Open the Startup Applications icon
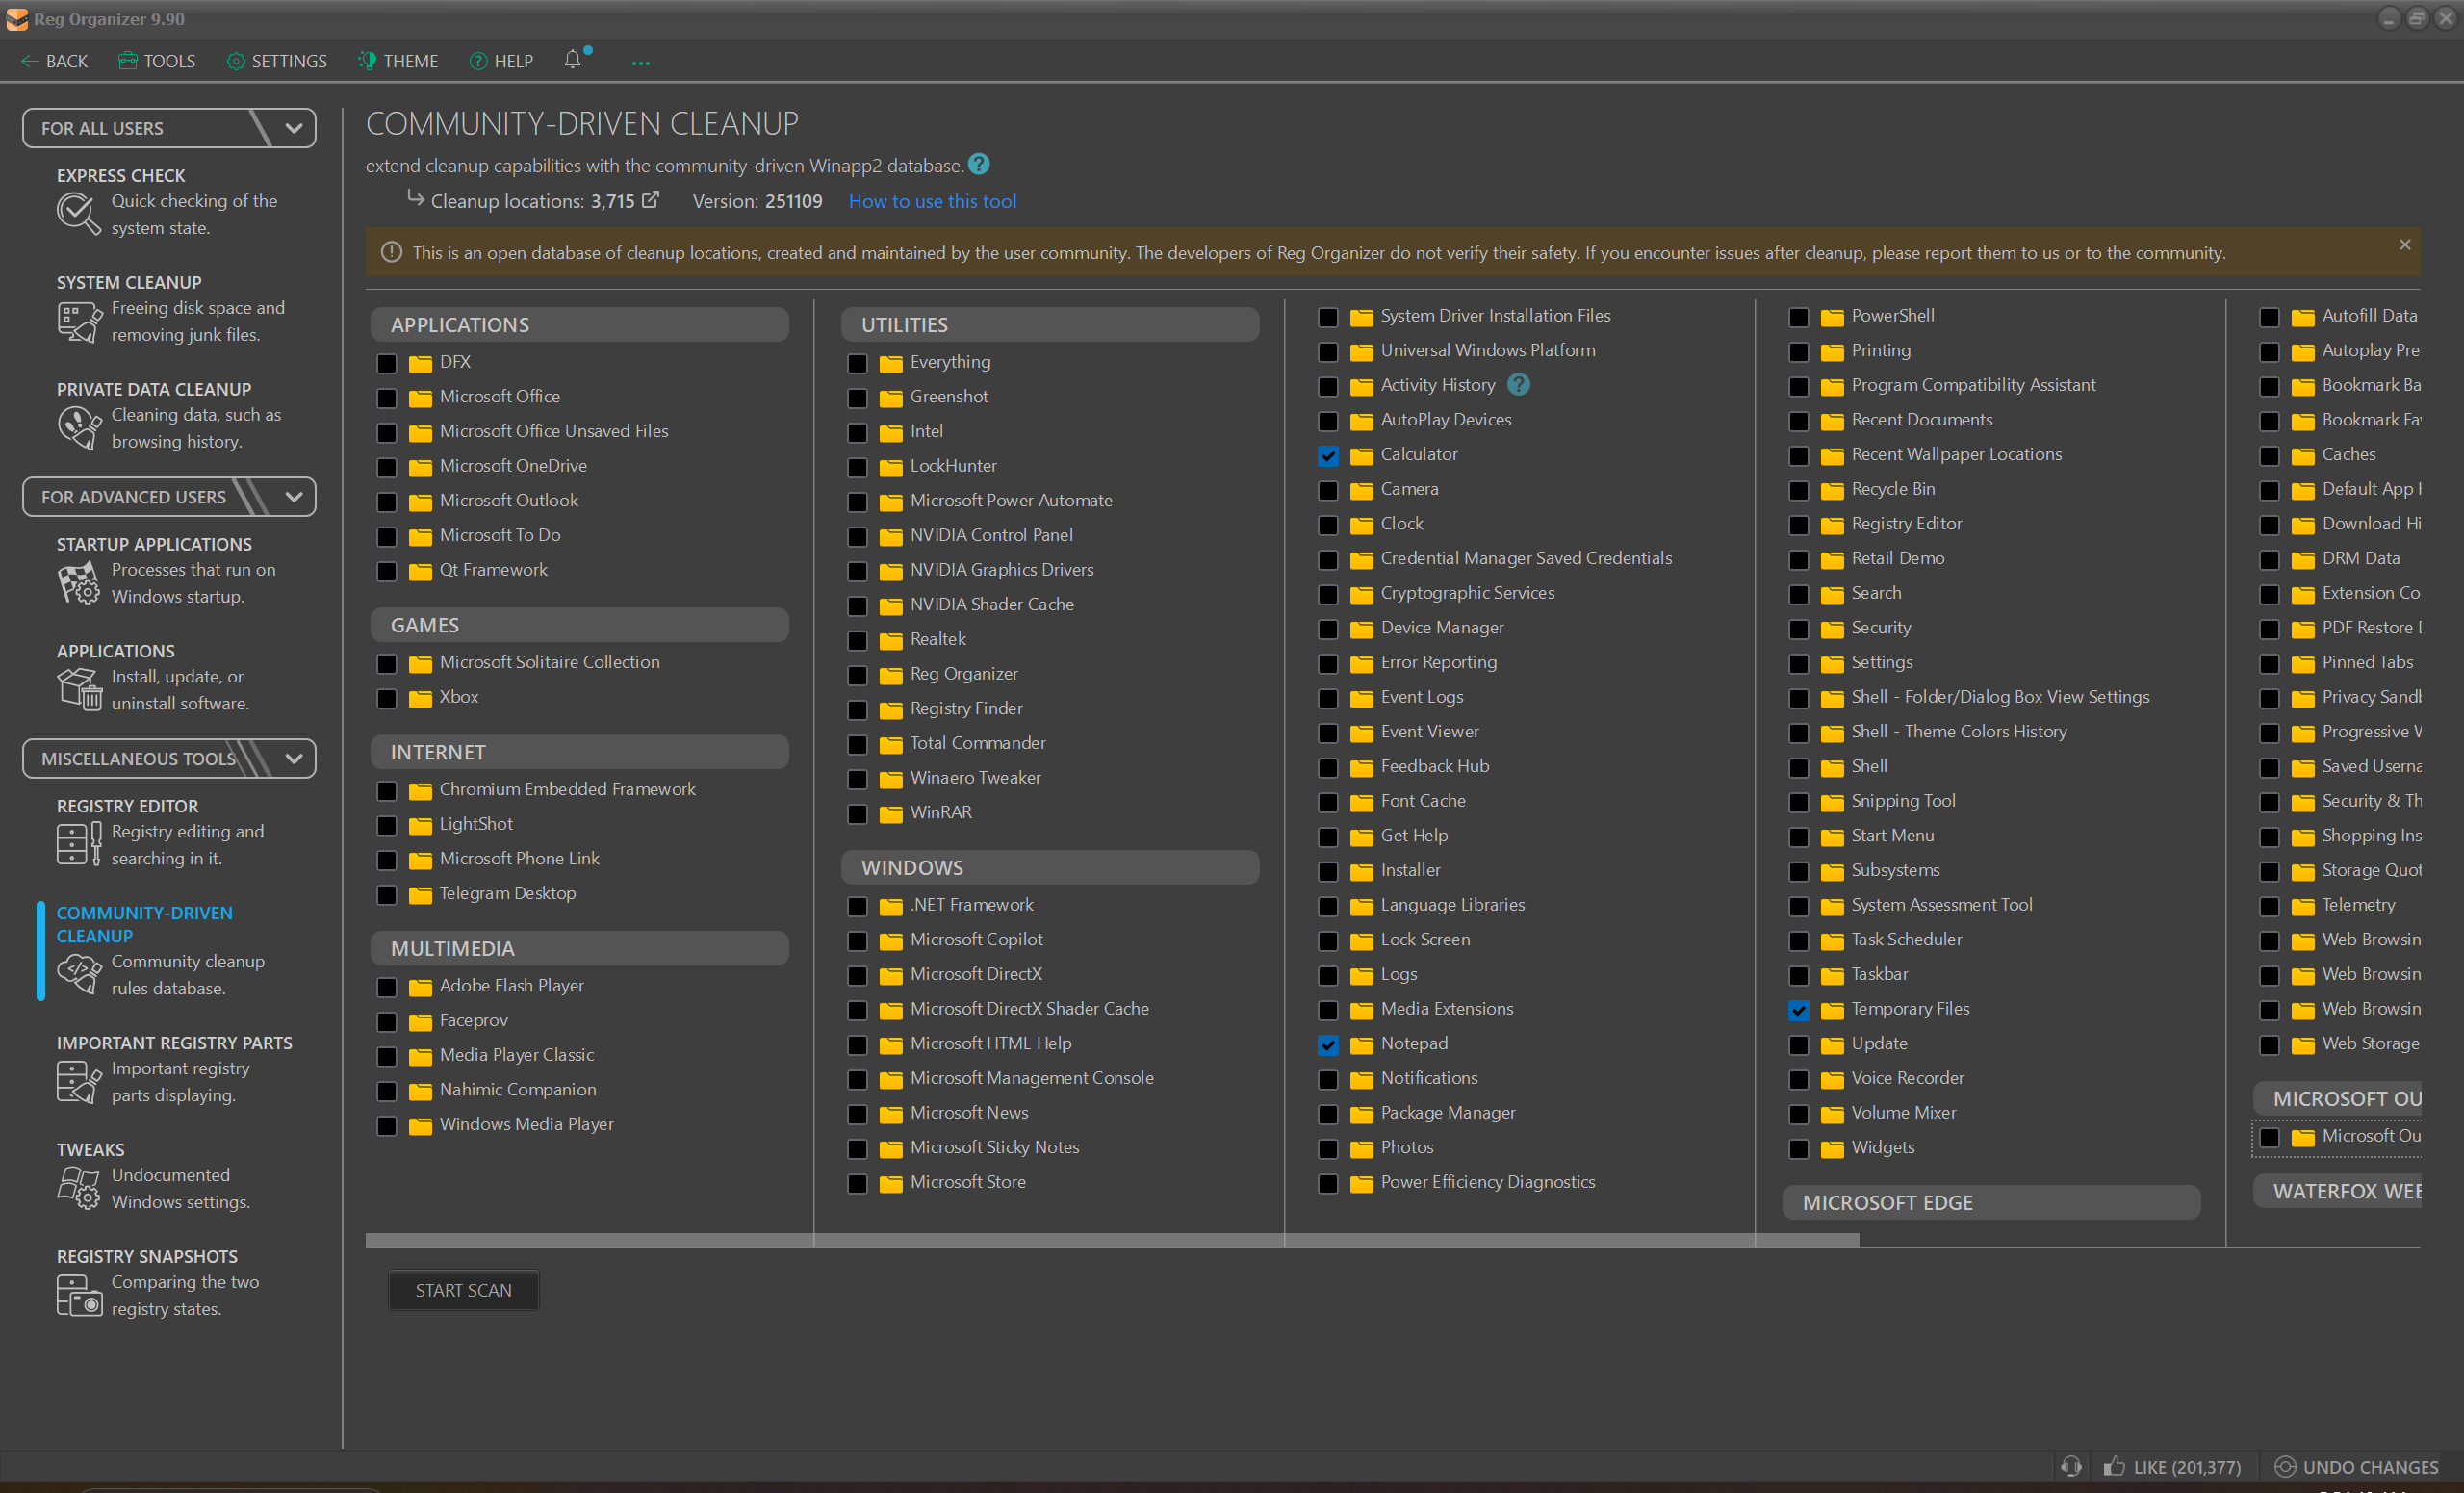 78,583
